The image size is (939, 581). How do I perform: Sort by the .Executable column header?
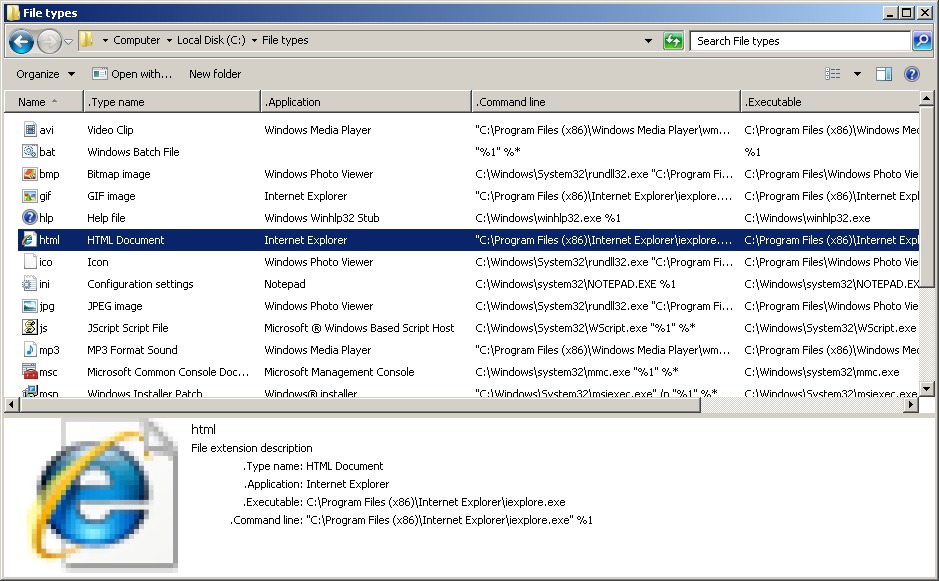click(829, 102)
